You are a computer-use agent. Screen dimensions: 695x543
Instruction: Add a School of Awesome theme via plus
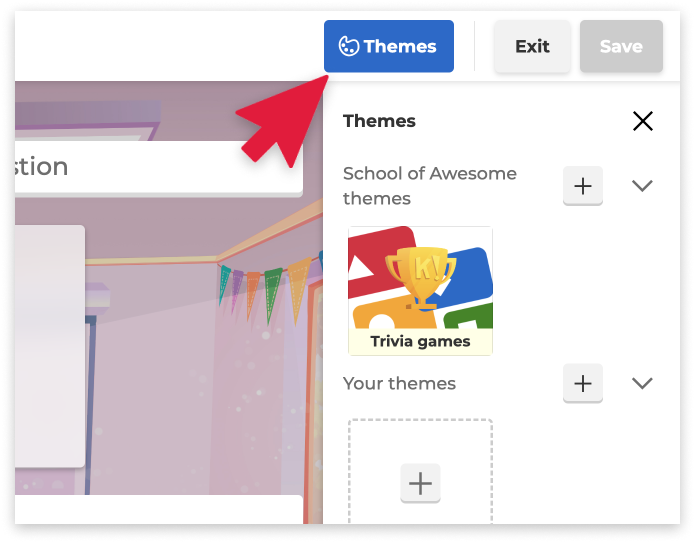coord(583,185)
